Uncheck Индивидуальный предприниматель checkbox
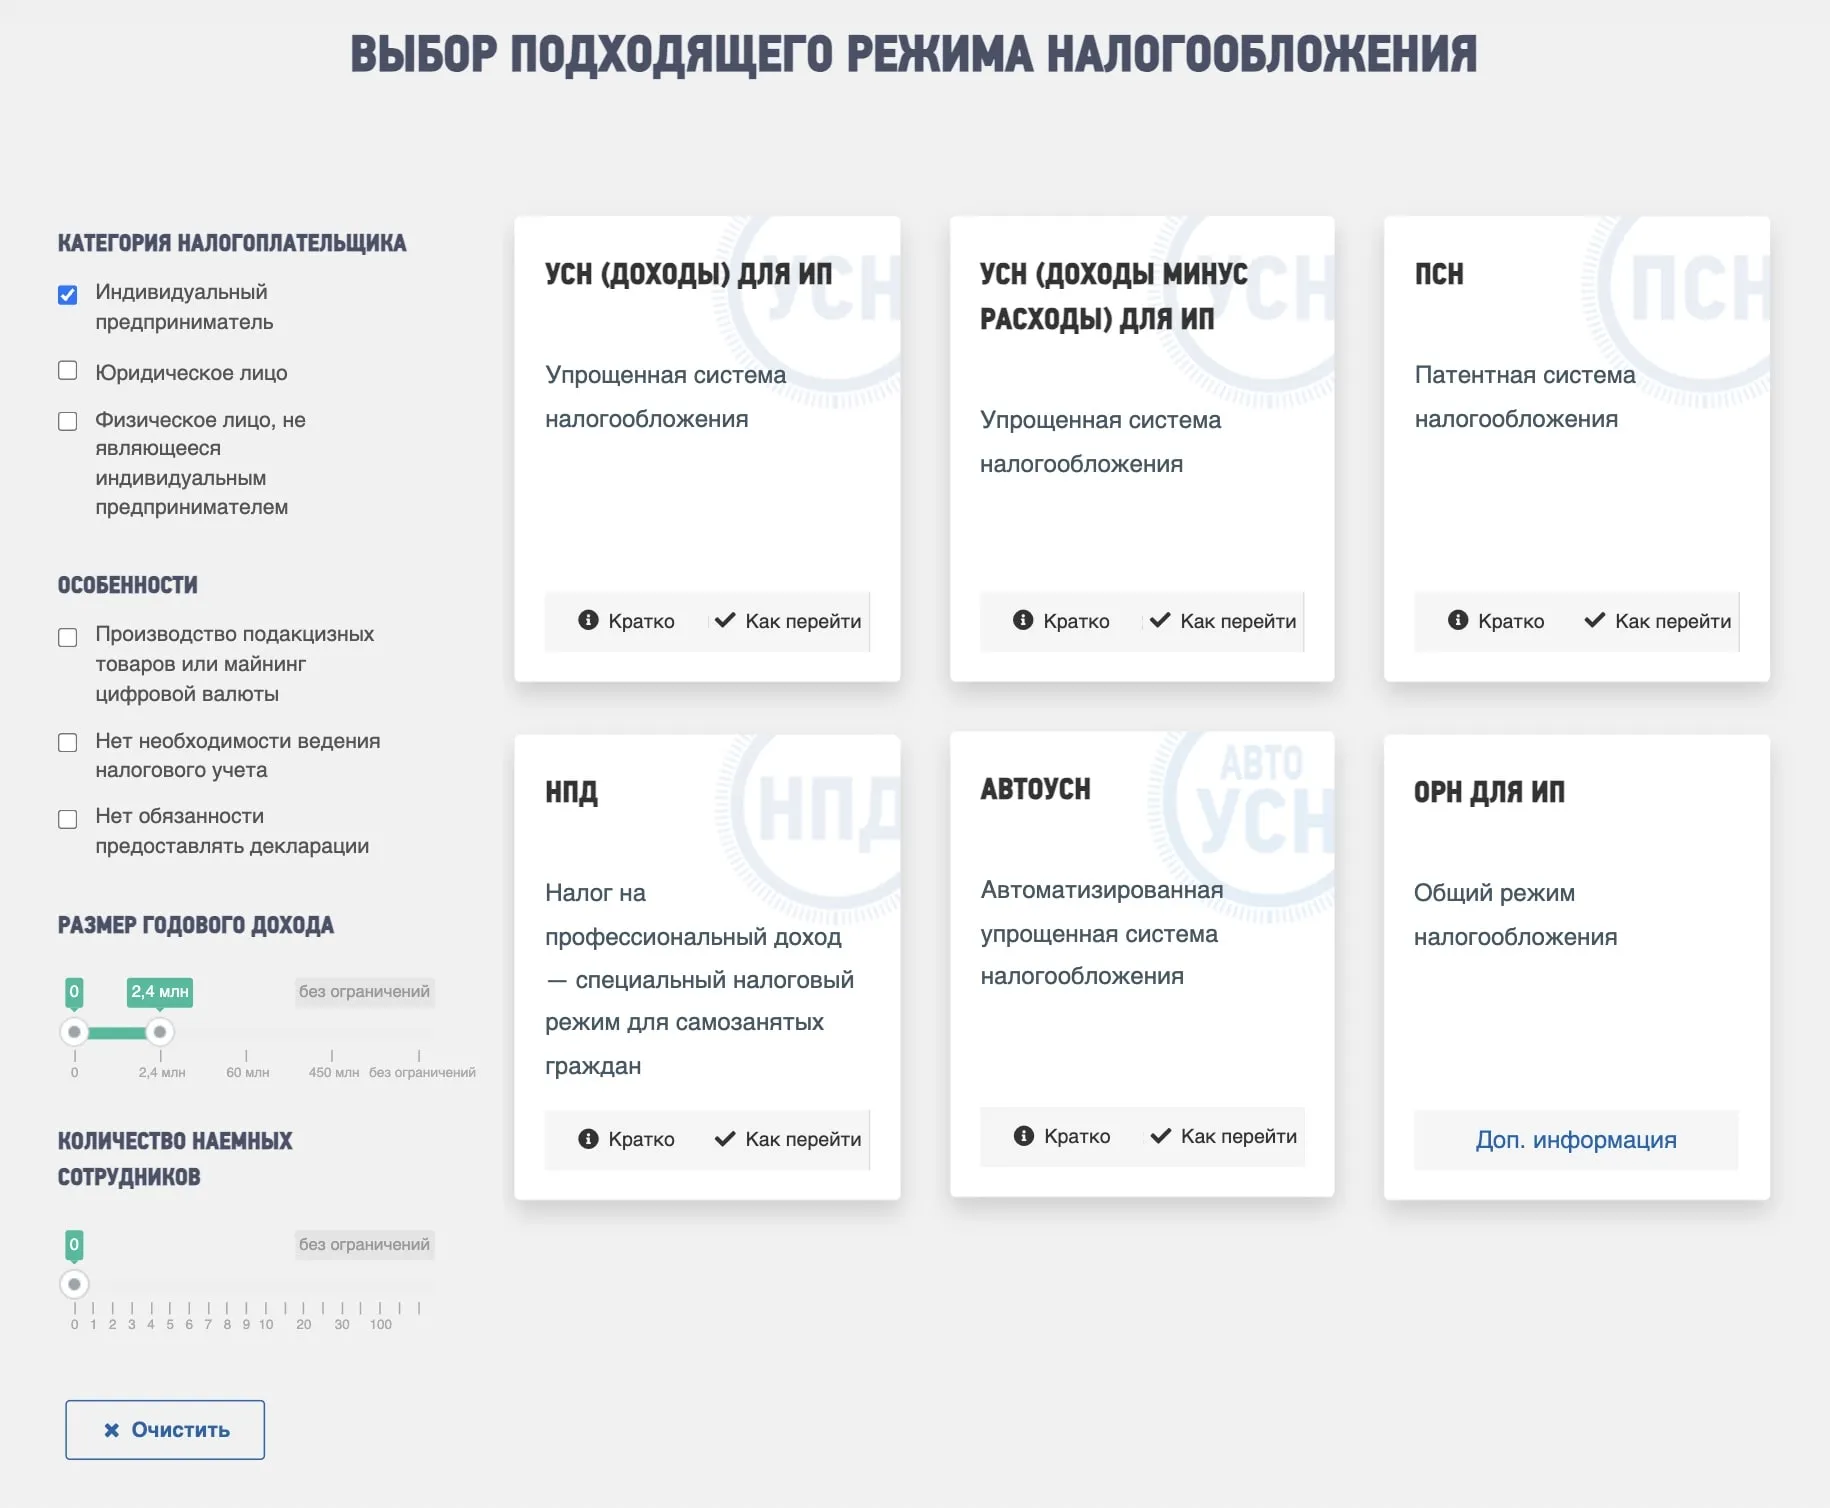The image size is (1830, 1508). (68, 295)
